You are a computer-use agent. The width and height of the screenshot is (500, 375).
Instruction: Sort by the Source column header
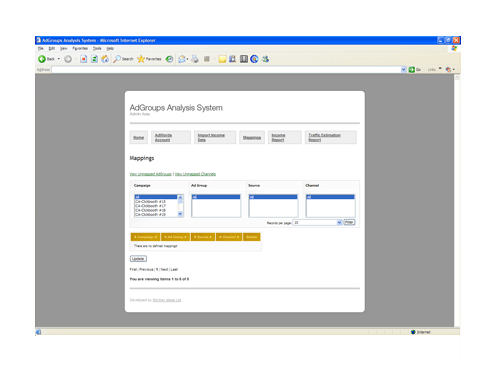coord(203,237)
